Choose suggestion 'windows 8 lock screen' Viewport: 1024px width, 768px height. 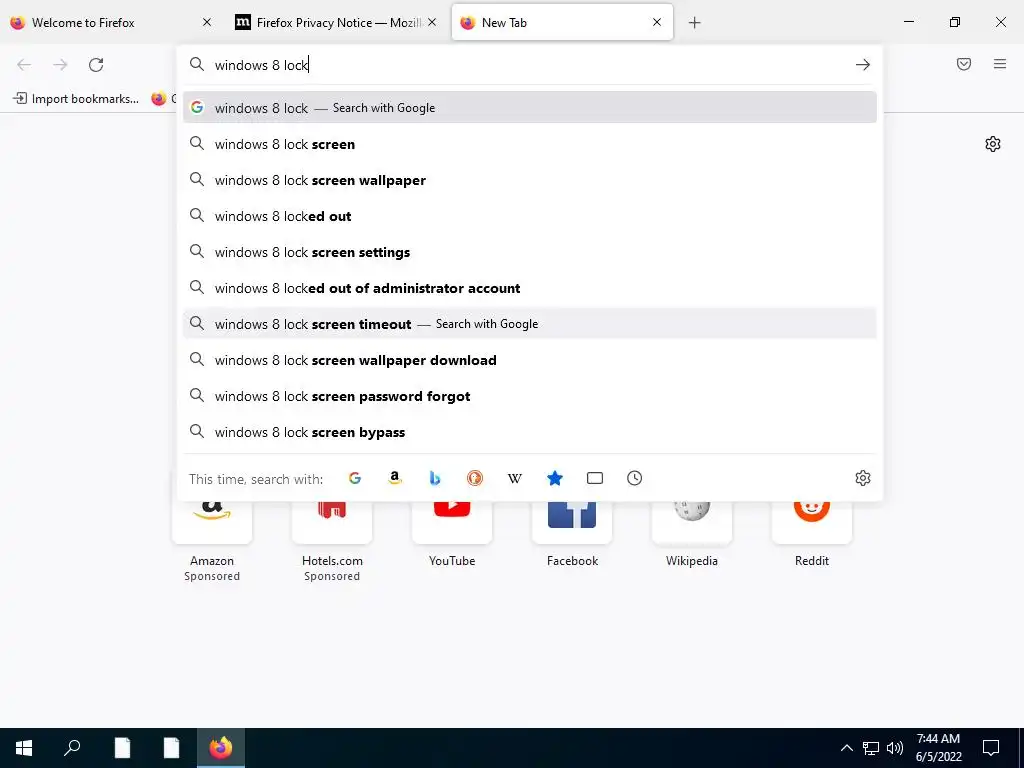tap(530, 144)
